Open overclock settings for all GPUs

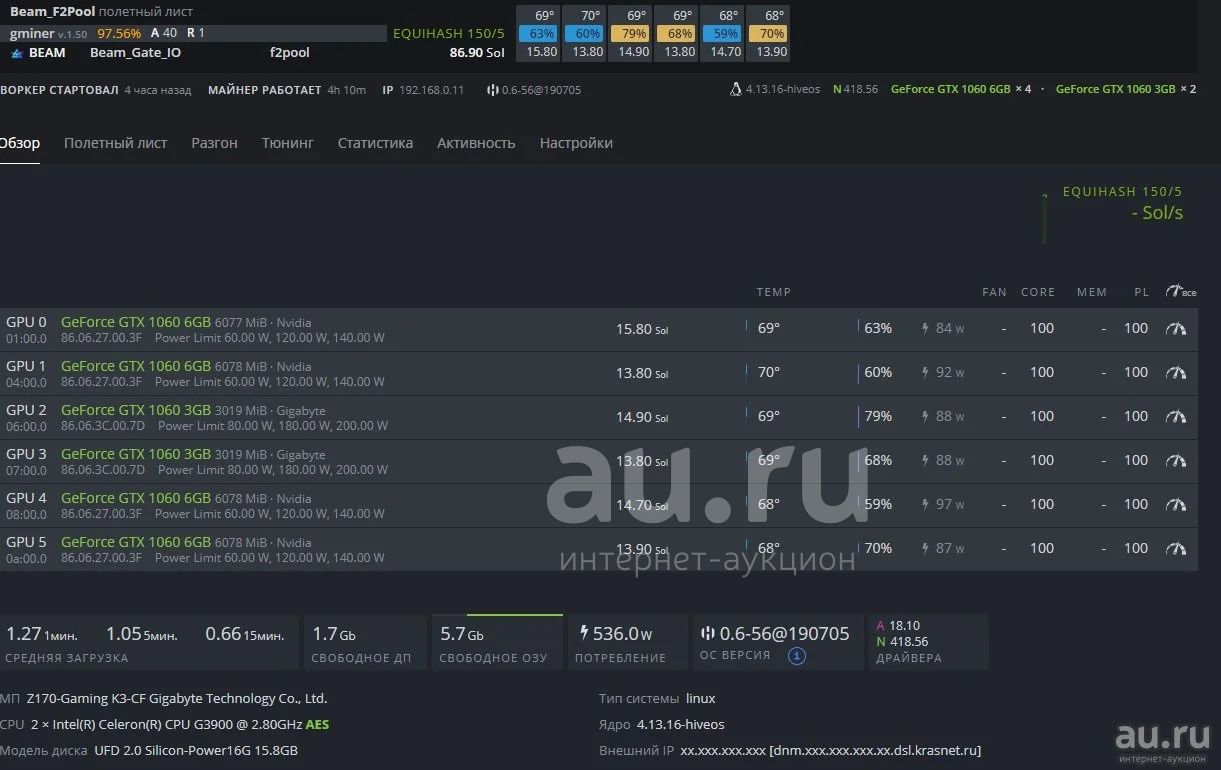pos(1181,291)
